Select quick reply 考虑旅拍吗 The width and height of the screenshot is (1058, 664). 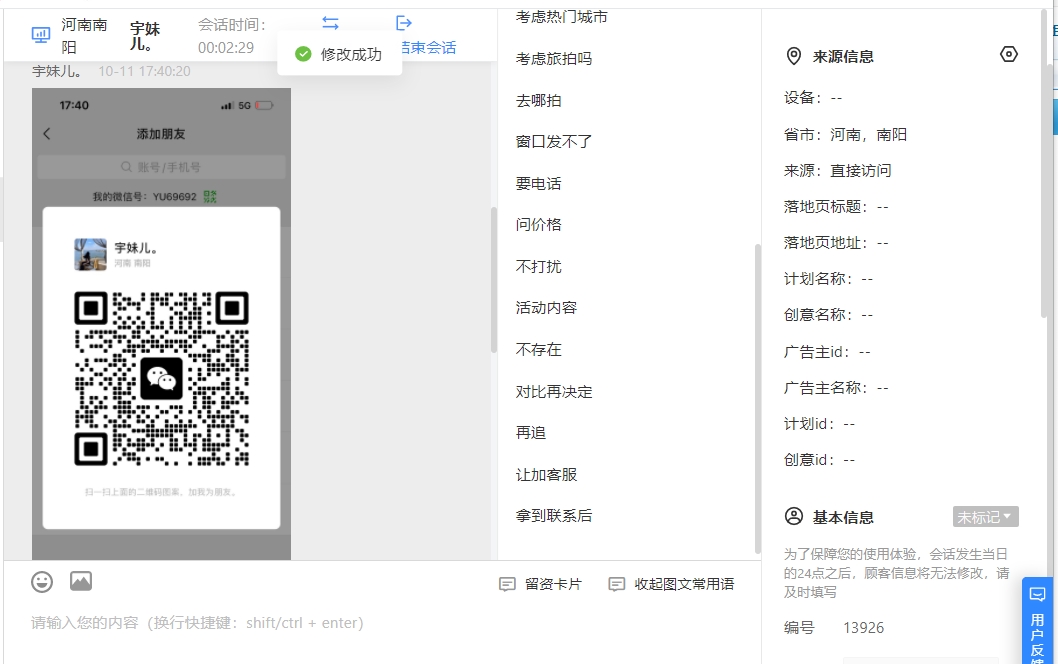coord(554,59)
